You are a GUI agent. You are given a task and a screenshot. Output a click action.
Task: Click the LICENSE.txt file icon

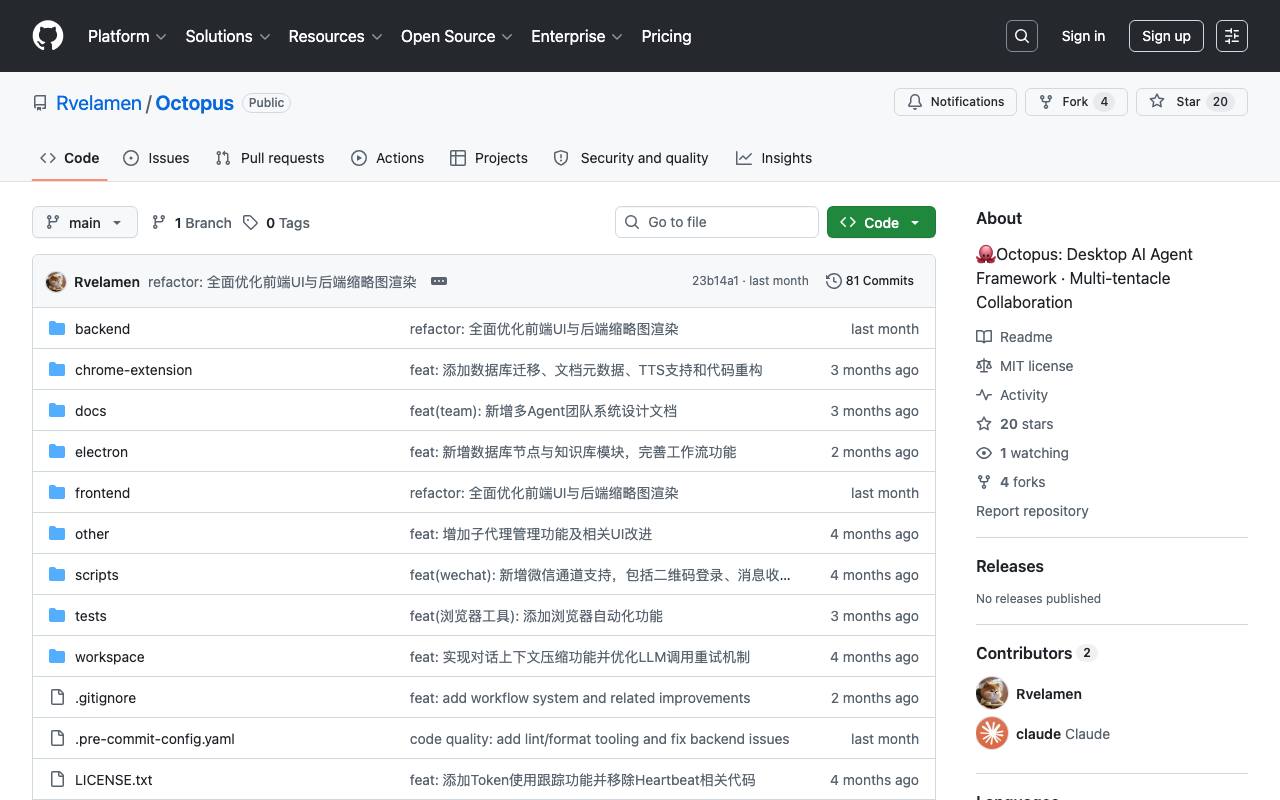(57, 780)
